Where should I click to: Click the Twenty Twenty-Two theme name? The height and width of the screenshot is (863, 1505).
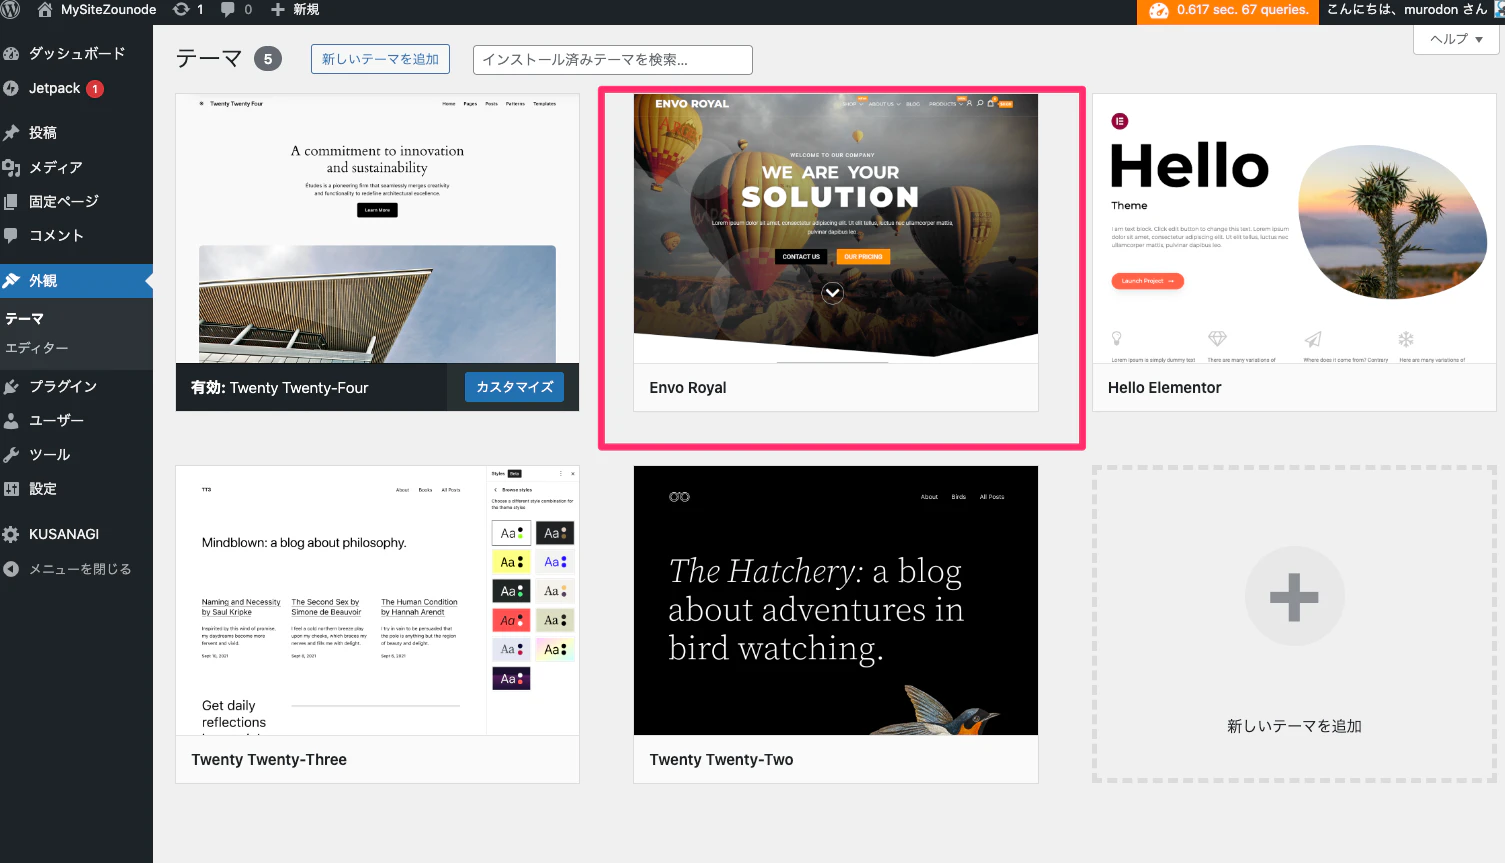click(721, 760)
